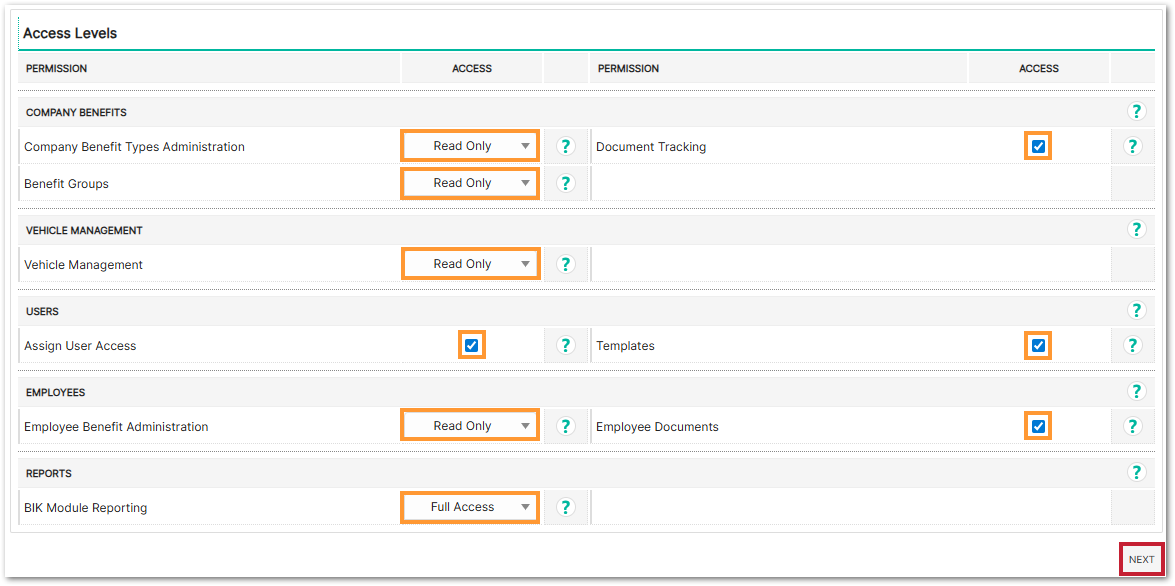The image size is (1175, 586).
Task: Untick the Employee Documents checkbox
Action: (x=1038, y=427)
